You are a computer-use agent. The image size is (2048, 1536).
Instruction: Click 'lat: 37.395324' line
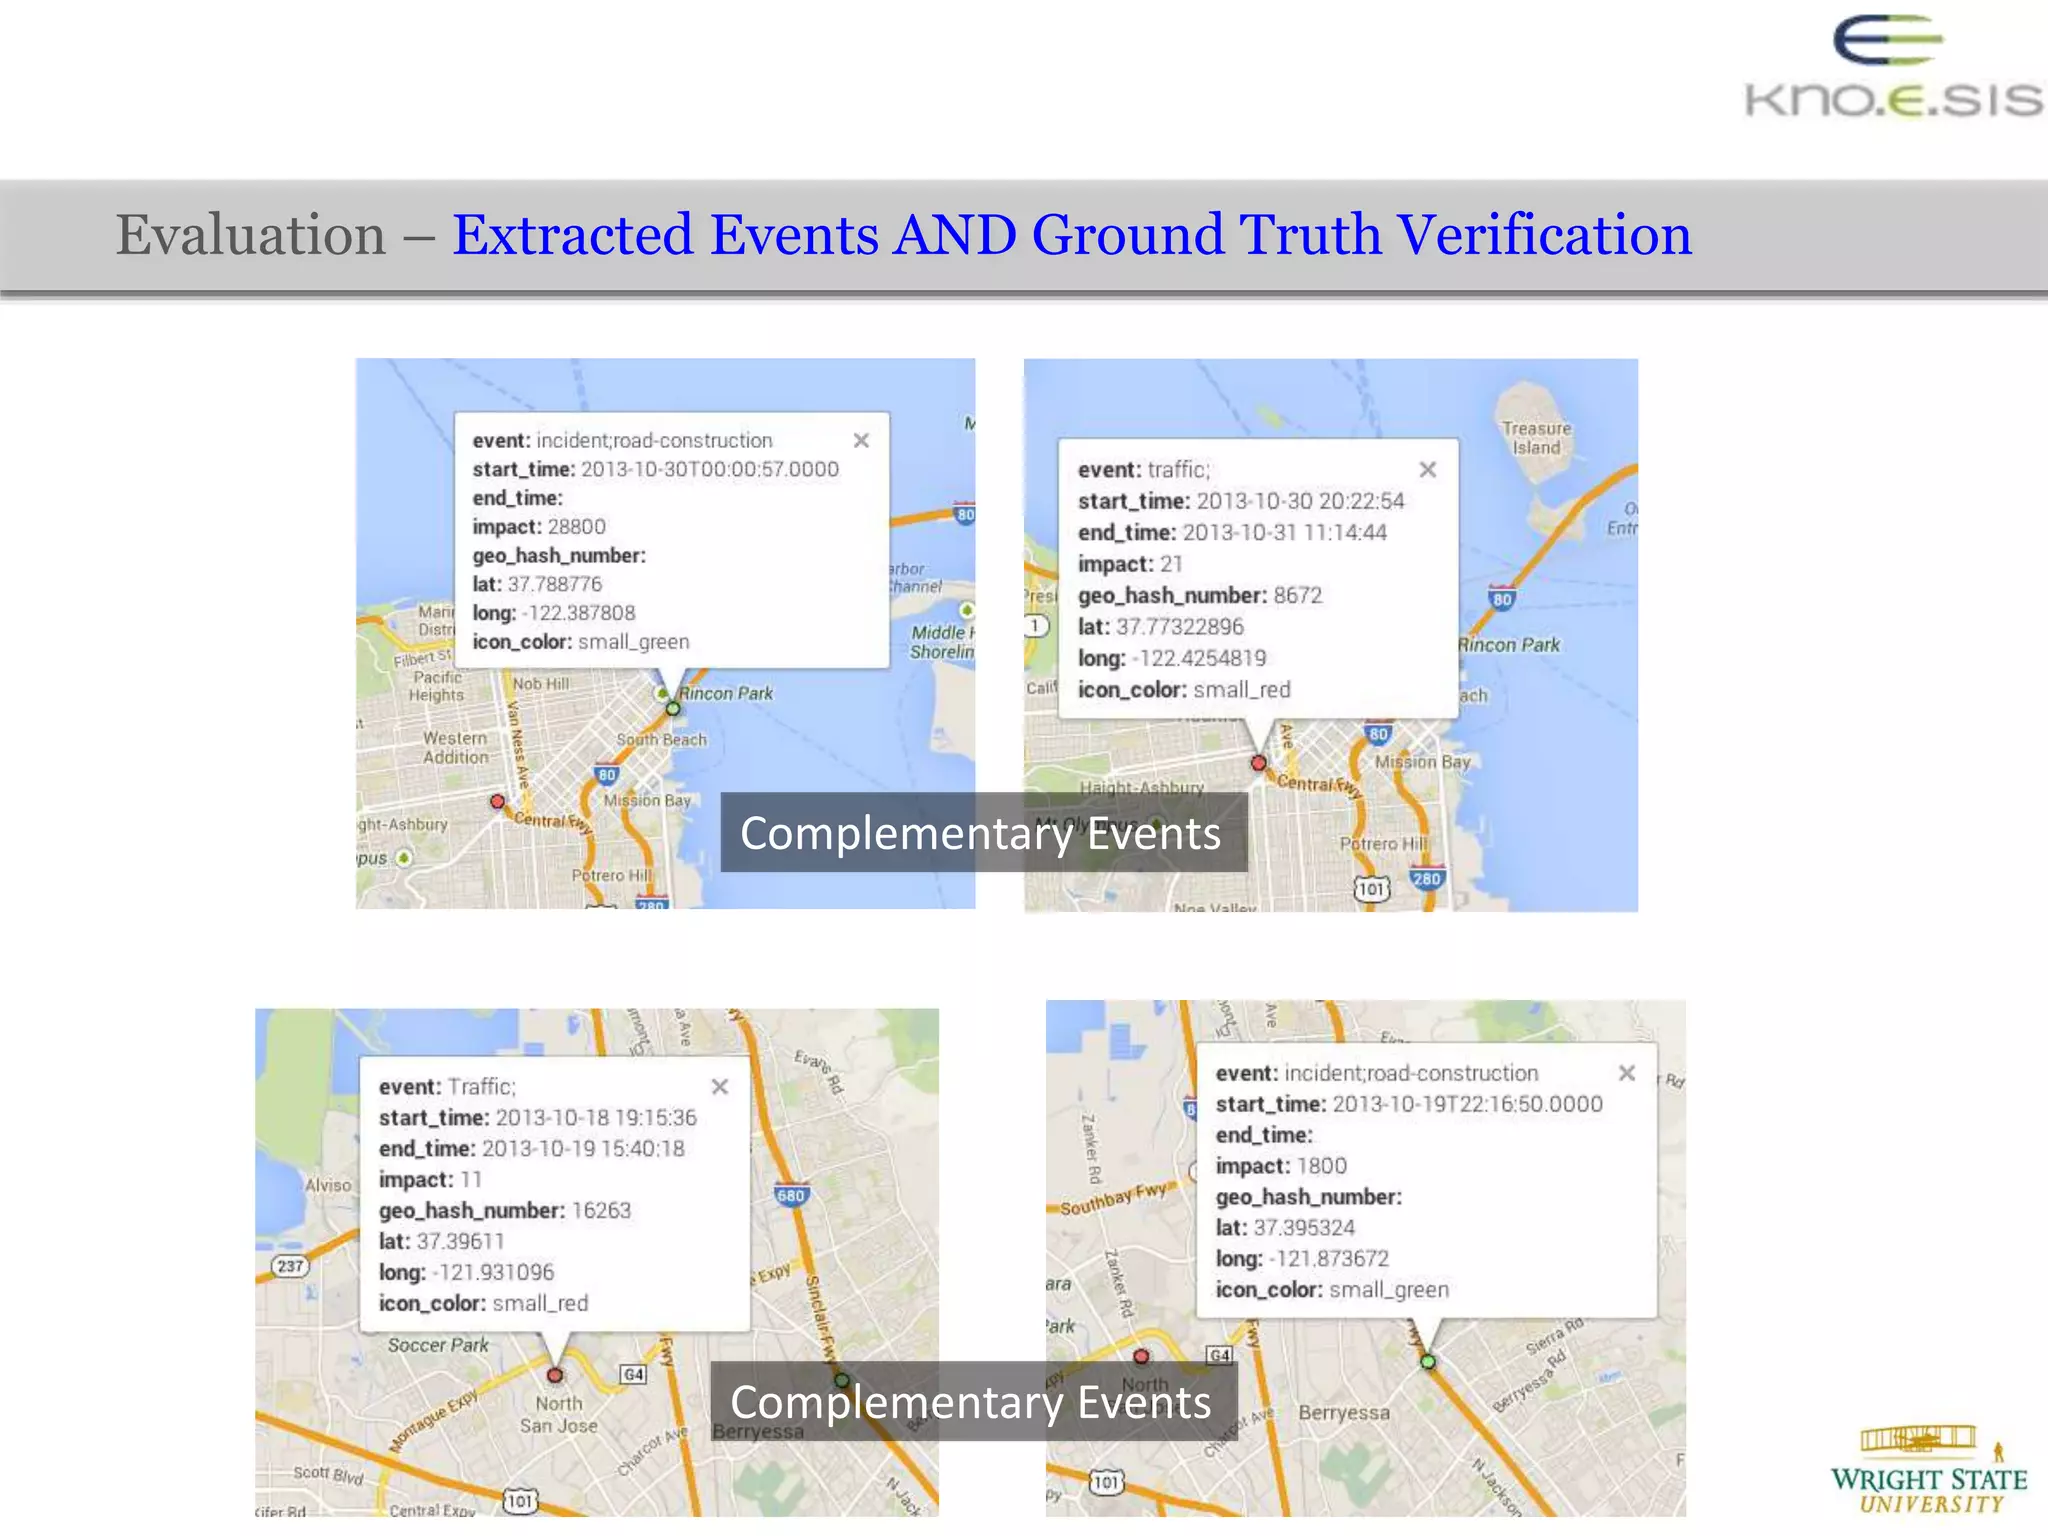point(1285,1228)
